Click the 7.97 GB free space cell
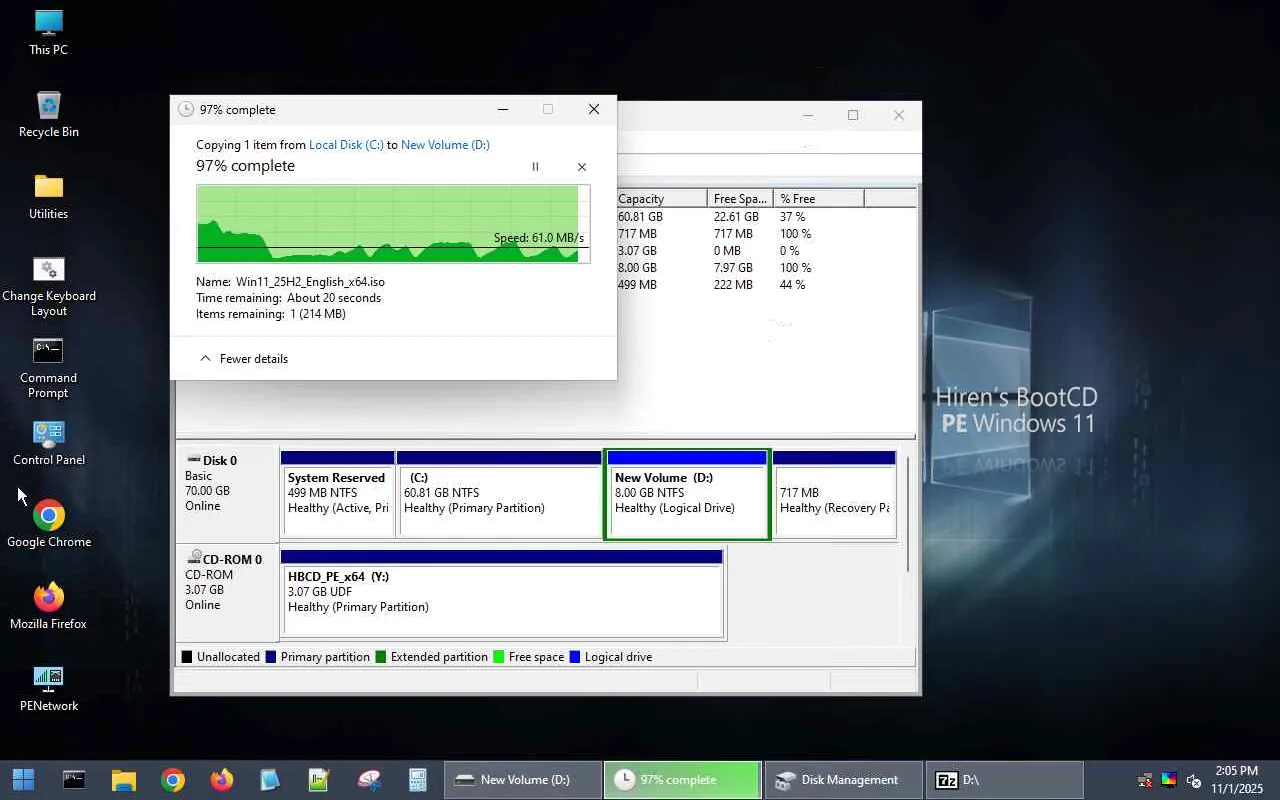The height and width of the screenshot is (800, 1280). pyautogui.click(x=733, y=268)
